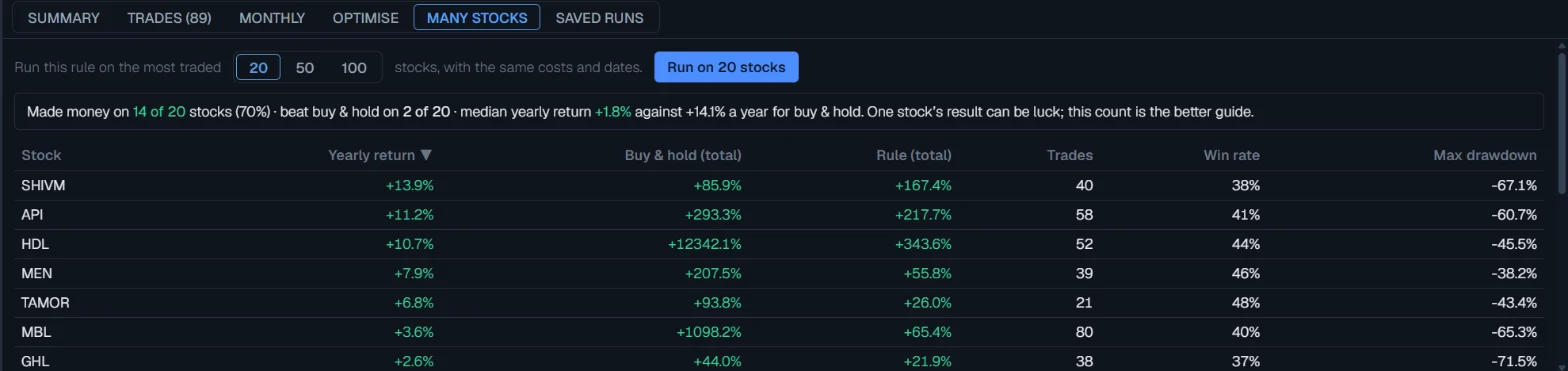Viewport: 1568px width, 371px height.
Task: Sort by the Yearly return column header
Action: click(x=380, y=155)
